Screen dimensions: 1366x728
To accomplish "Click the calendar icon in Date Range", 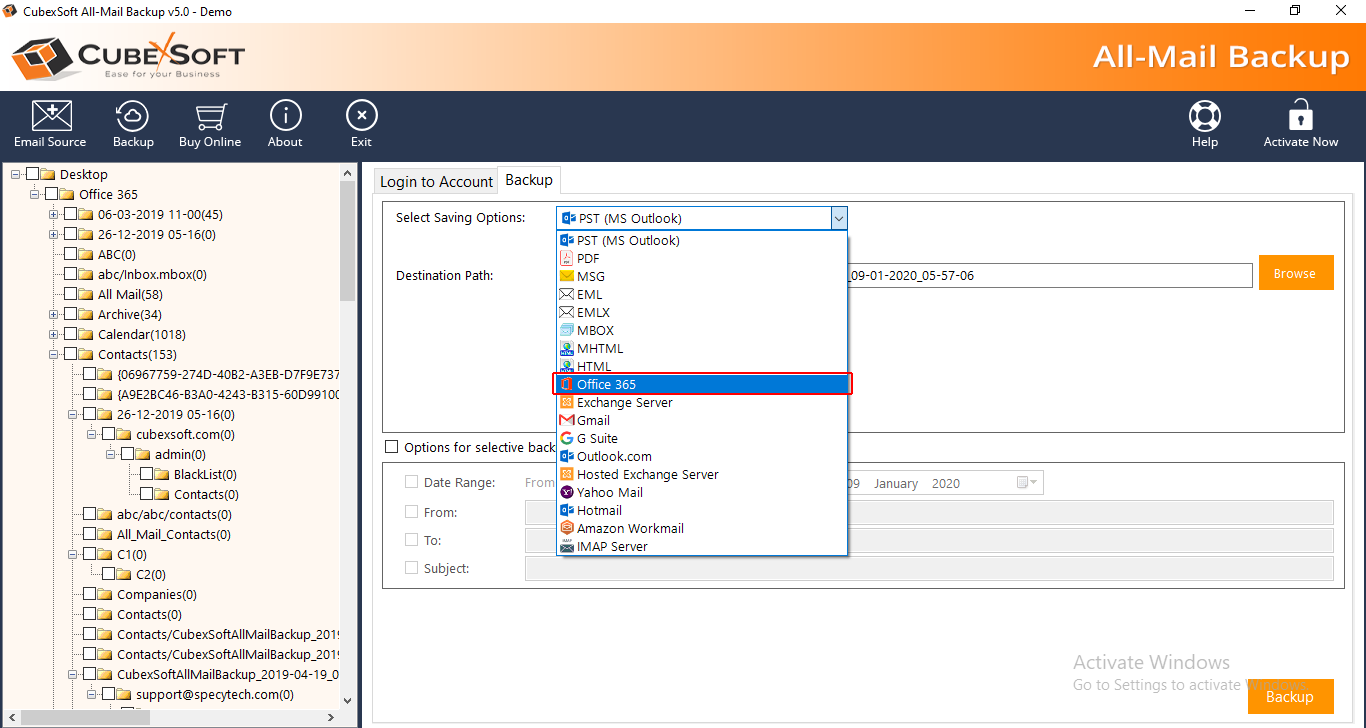I will 1023,483.
